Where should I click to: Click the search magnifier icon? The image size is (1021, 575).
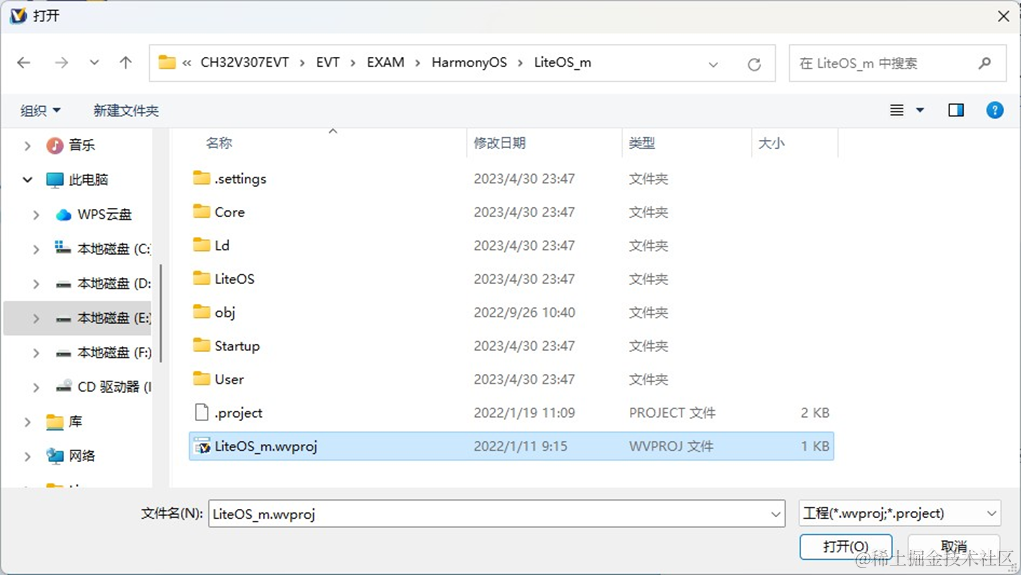pos(985,63)
